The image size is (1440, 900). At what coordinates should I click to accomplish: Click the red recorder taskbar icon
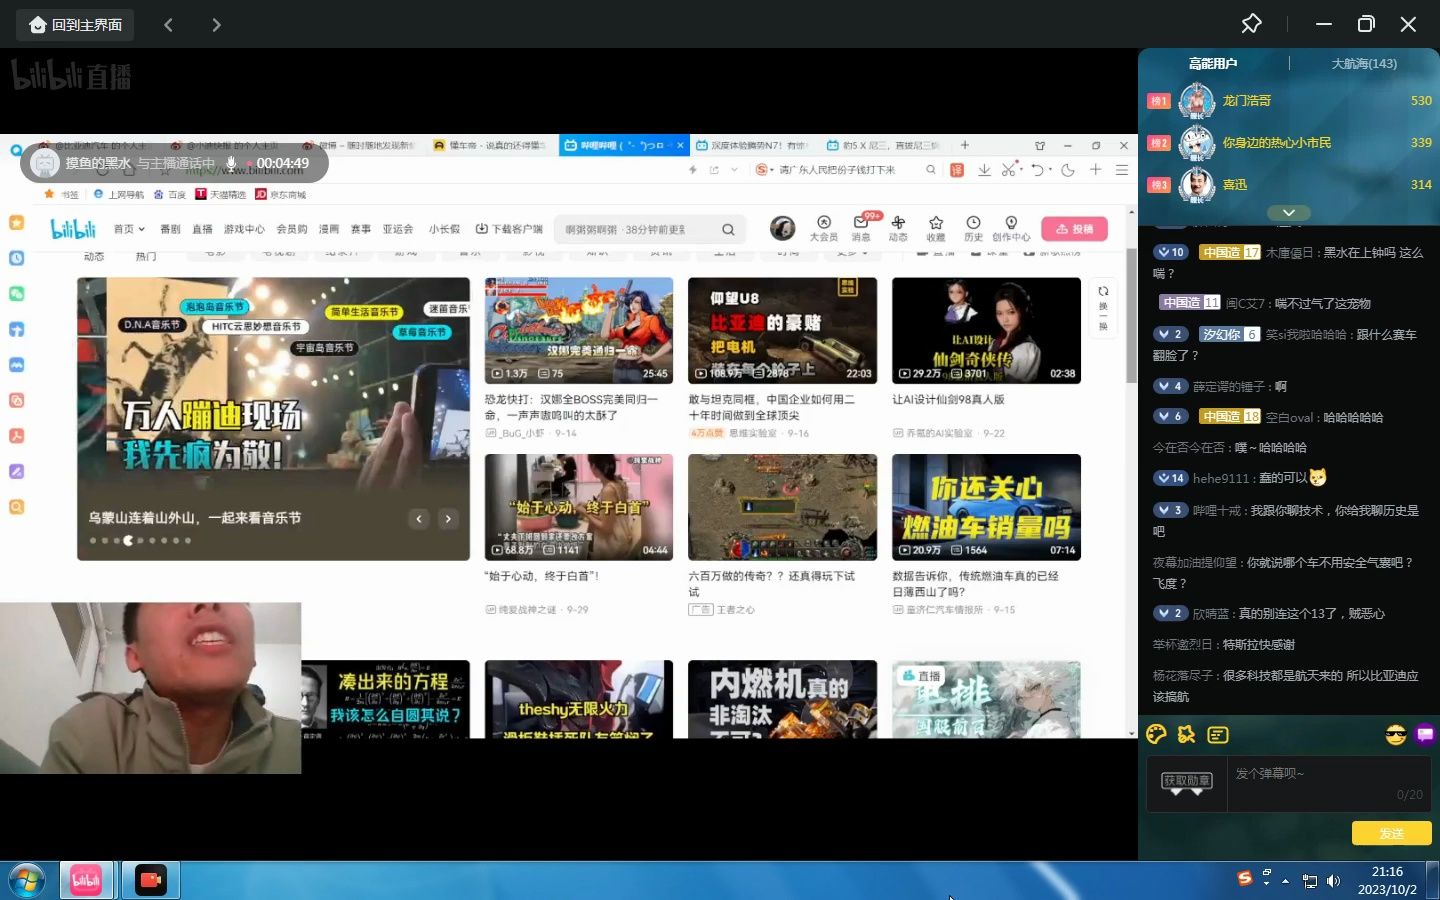[x=151, y=880]
